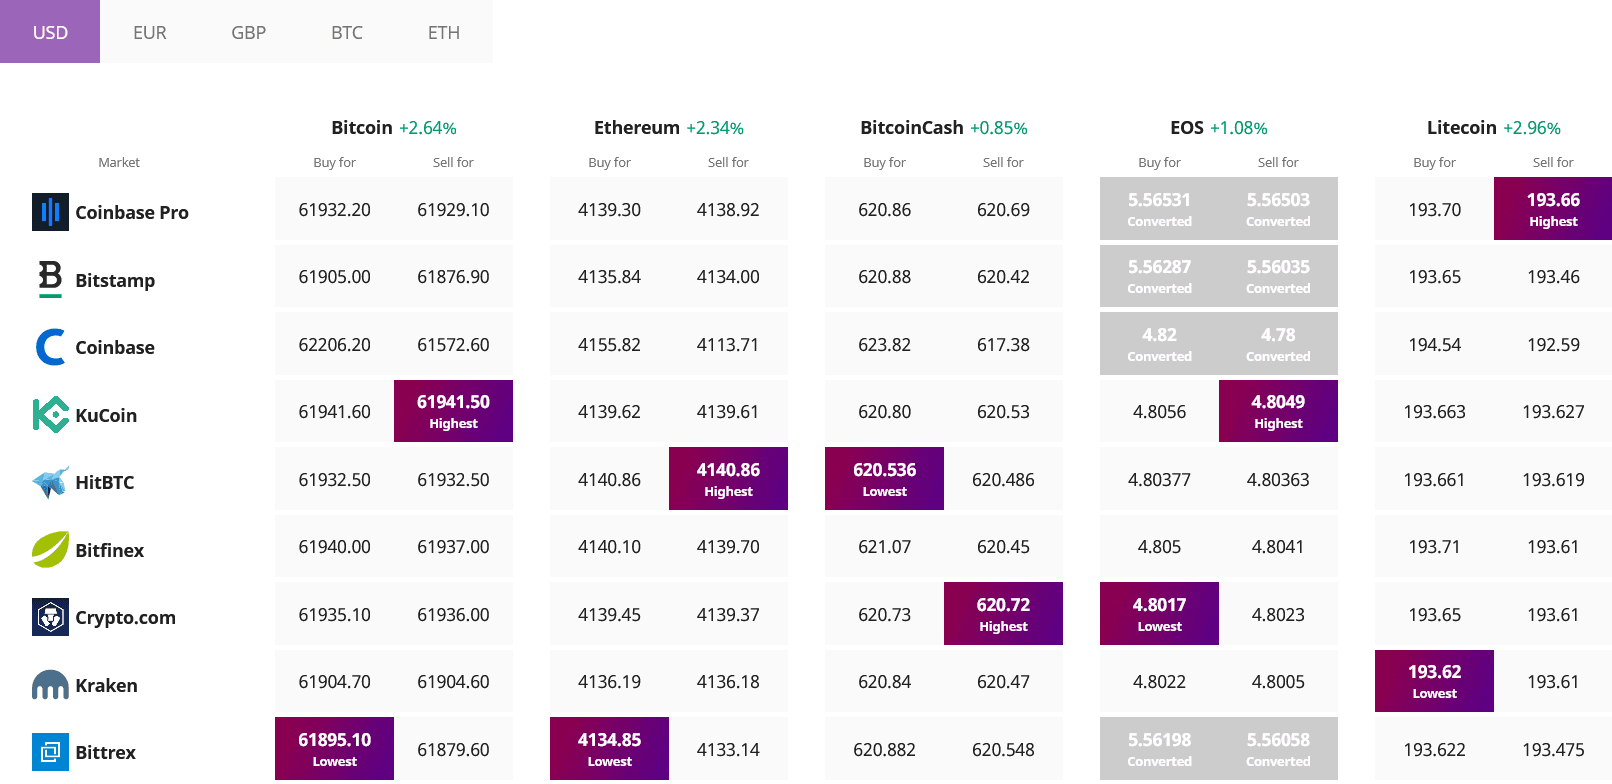Open the Crypto.com market name link
1612x784 pixels.
126,617
